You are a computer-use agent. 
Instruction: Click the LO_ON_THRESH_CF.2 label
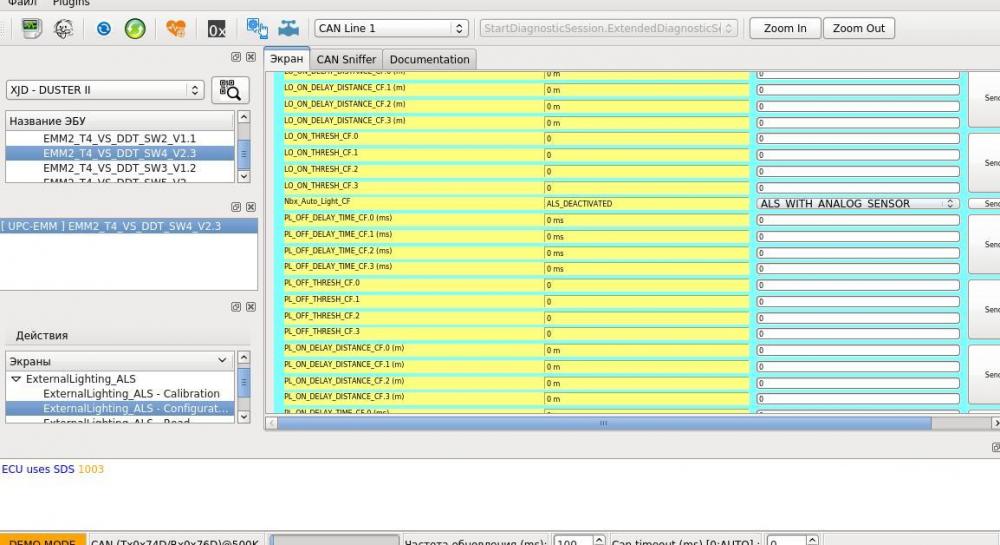click(x=321, y=169)
